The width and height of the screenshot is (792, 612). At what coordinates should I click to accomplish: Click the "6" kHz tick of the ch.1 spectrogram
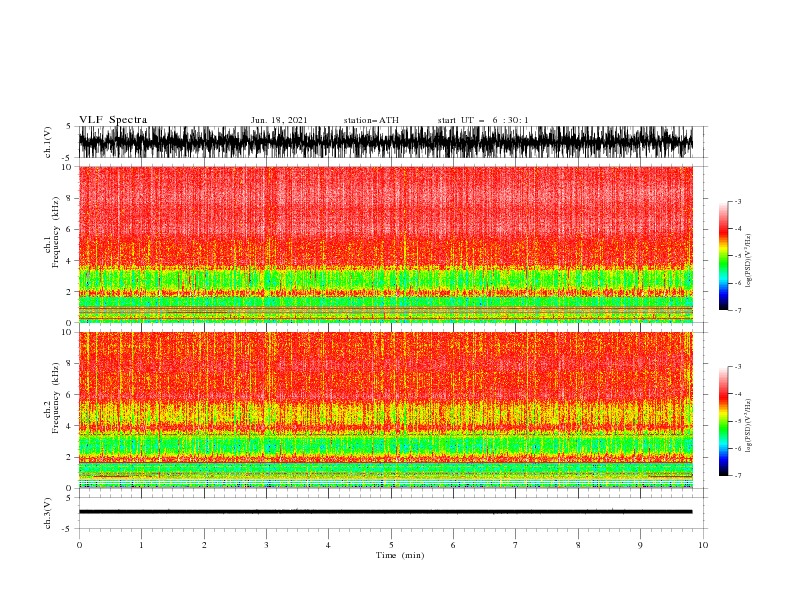point(69,229)
